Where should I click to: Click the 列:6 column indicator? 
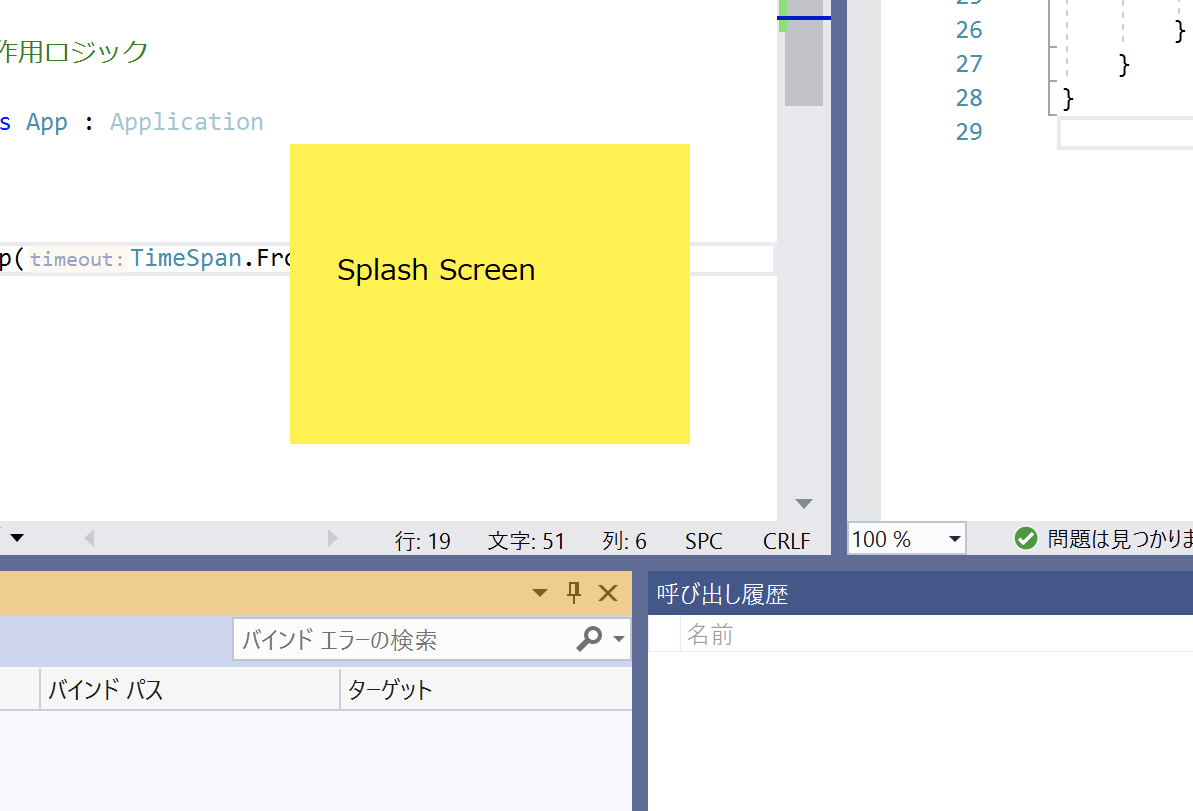tap(624, 540)
